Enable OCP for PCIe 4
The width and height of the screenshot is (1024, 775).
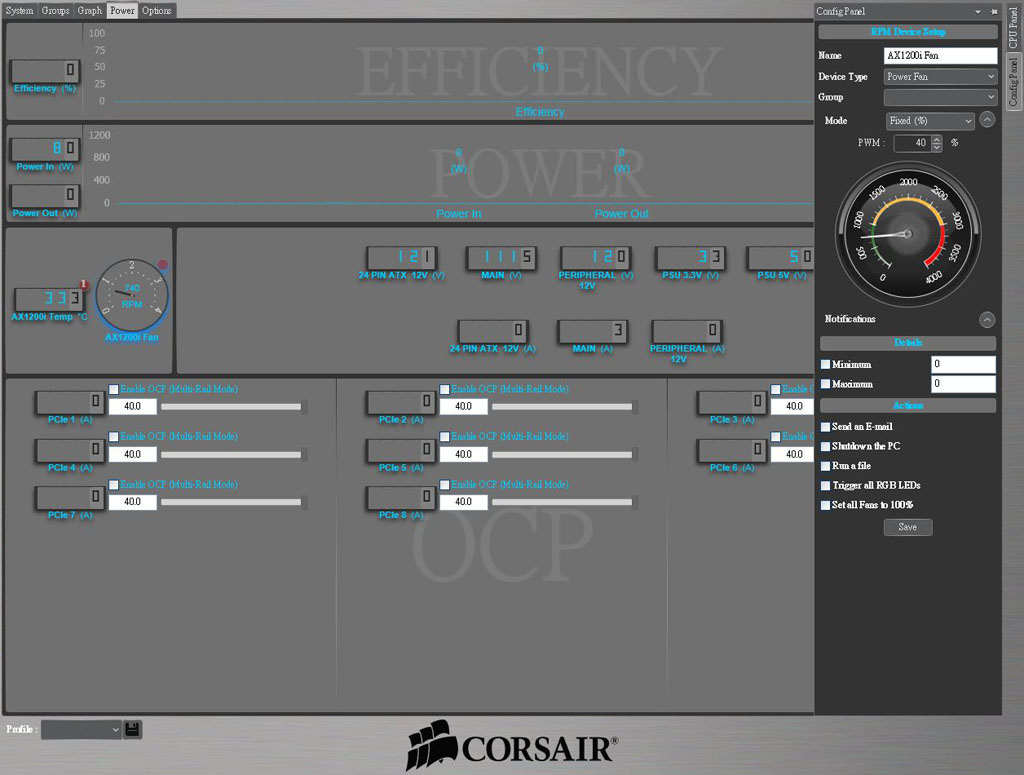pyautogui.click(x=114, y=437)
